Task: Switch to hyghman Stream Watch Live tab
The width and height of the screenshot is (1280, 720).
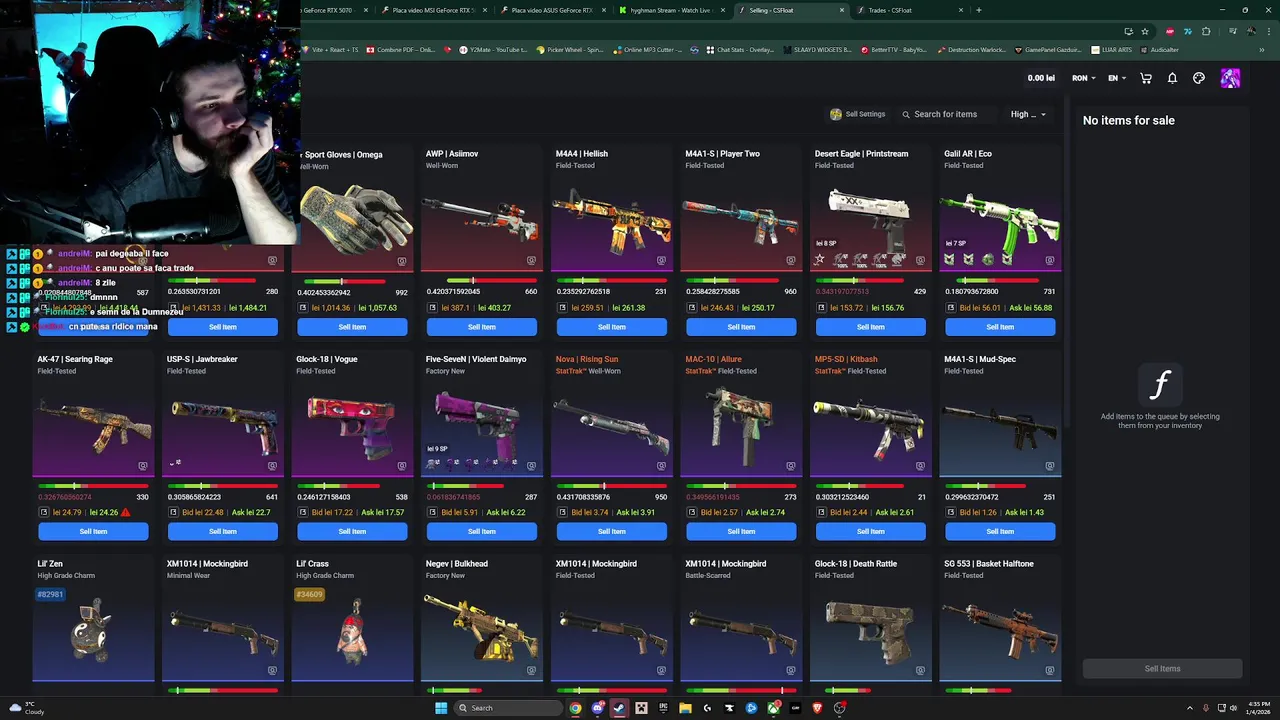Action: 672,10
